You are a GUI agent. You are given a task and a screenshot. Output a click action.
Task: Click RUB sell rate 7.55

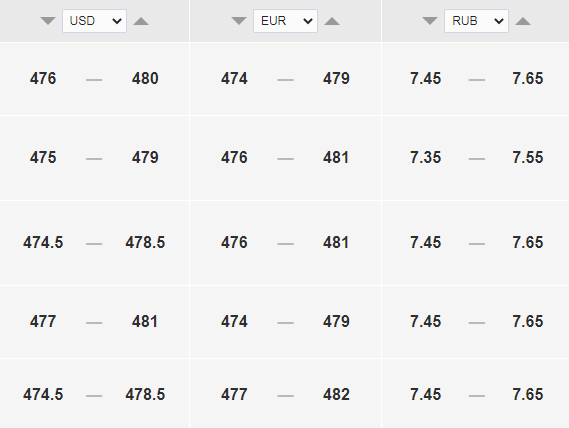tap(528, 158)
